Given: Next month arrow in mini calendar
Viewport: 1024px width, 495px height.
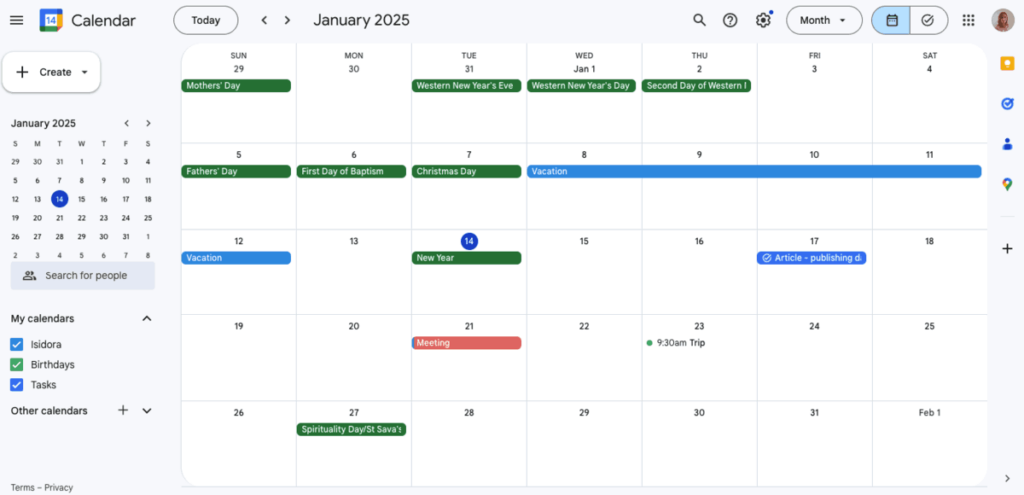Looking at the screenshot, I should [148, 123].
